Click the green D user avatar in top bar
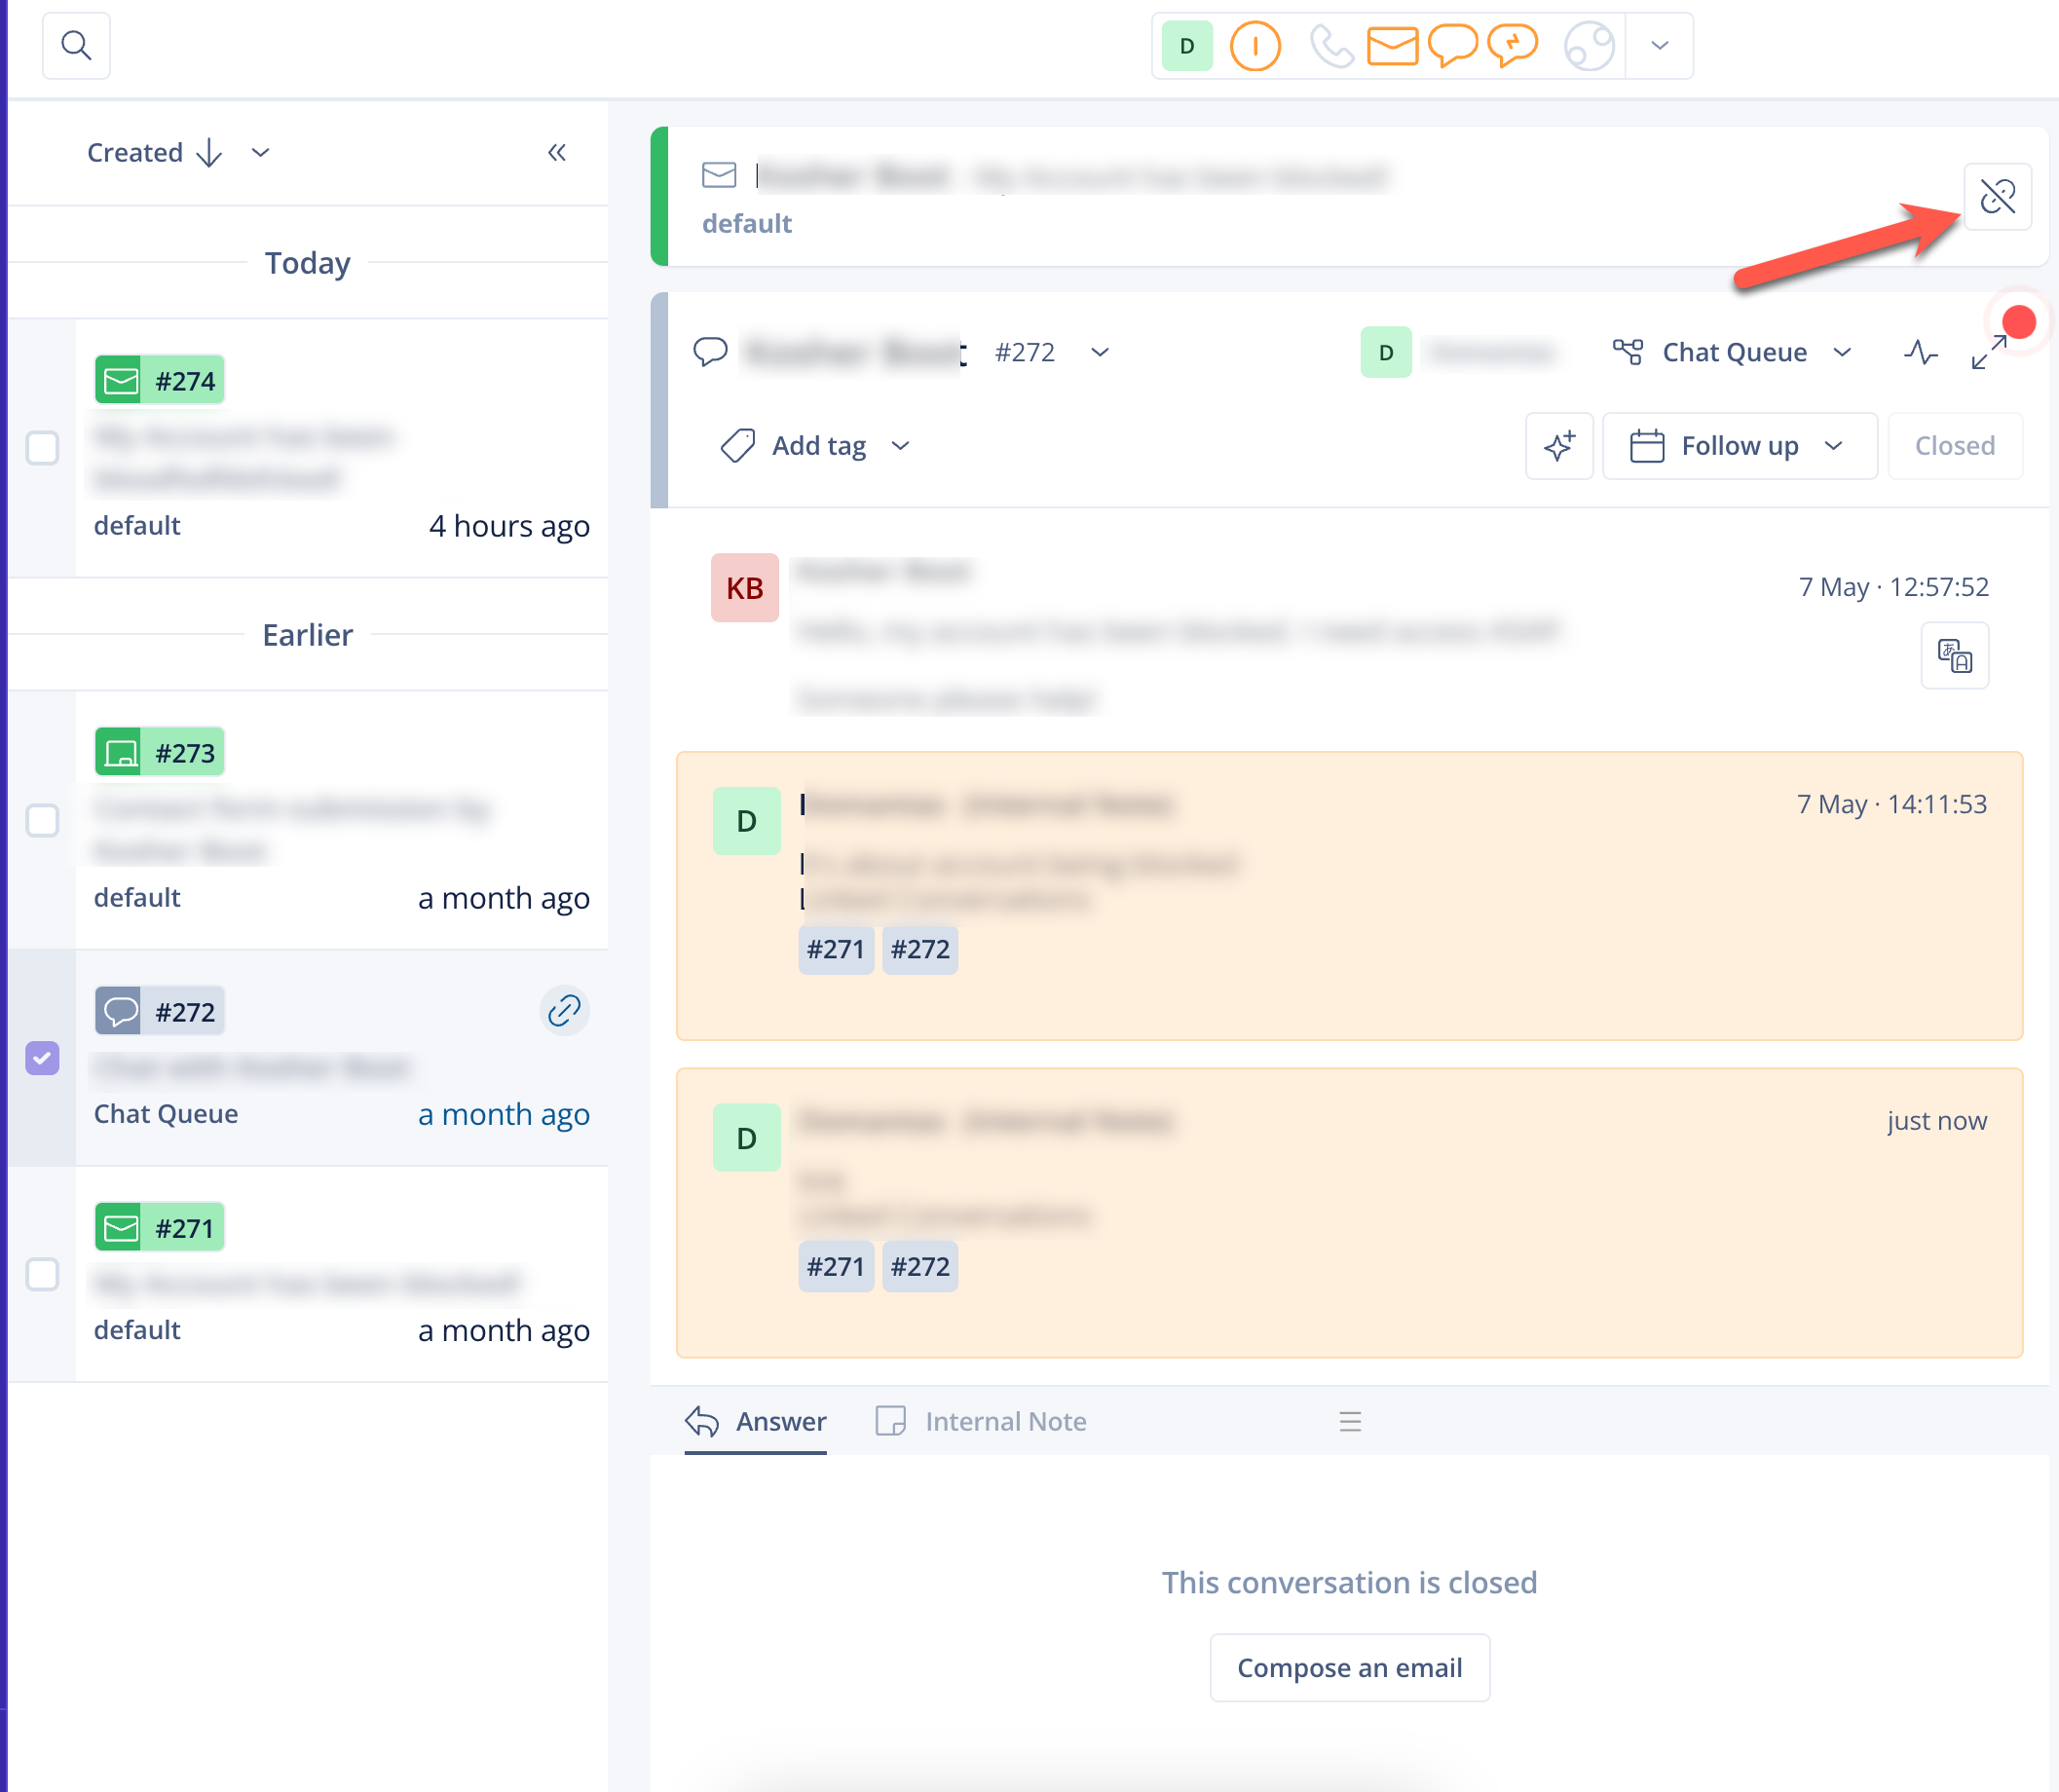The image size is (2059, 1792). click(x=1187, y=46)
